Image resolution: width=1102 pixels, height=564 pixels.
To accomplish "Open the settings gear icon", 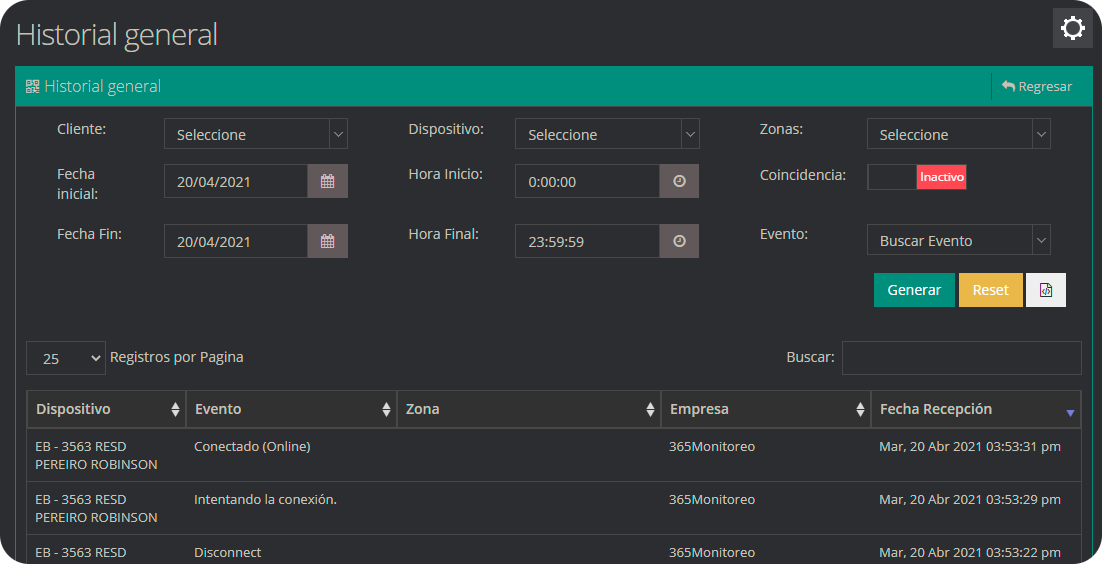I will [1072, 28].
